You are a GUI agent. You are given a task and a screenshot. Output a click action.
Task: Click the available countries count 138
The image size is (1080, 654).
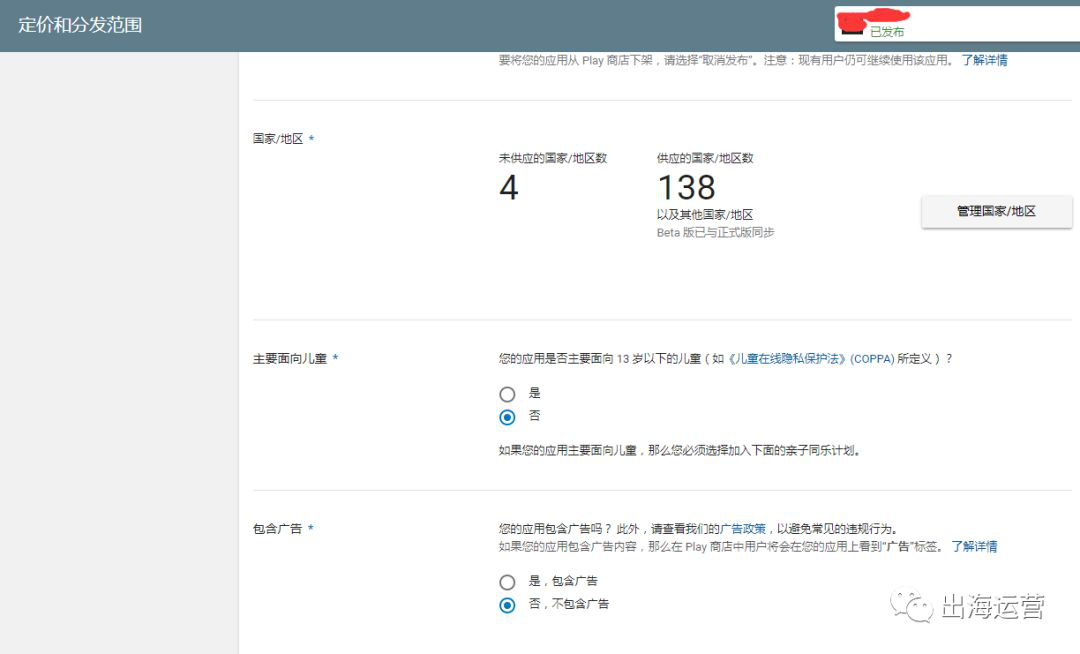click(686, 188)
